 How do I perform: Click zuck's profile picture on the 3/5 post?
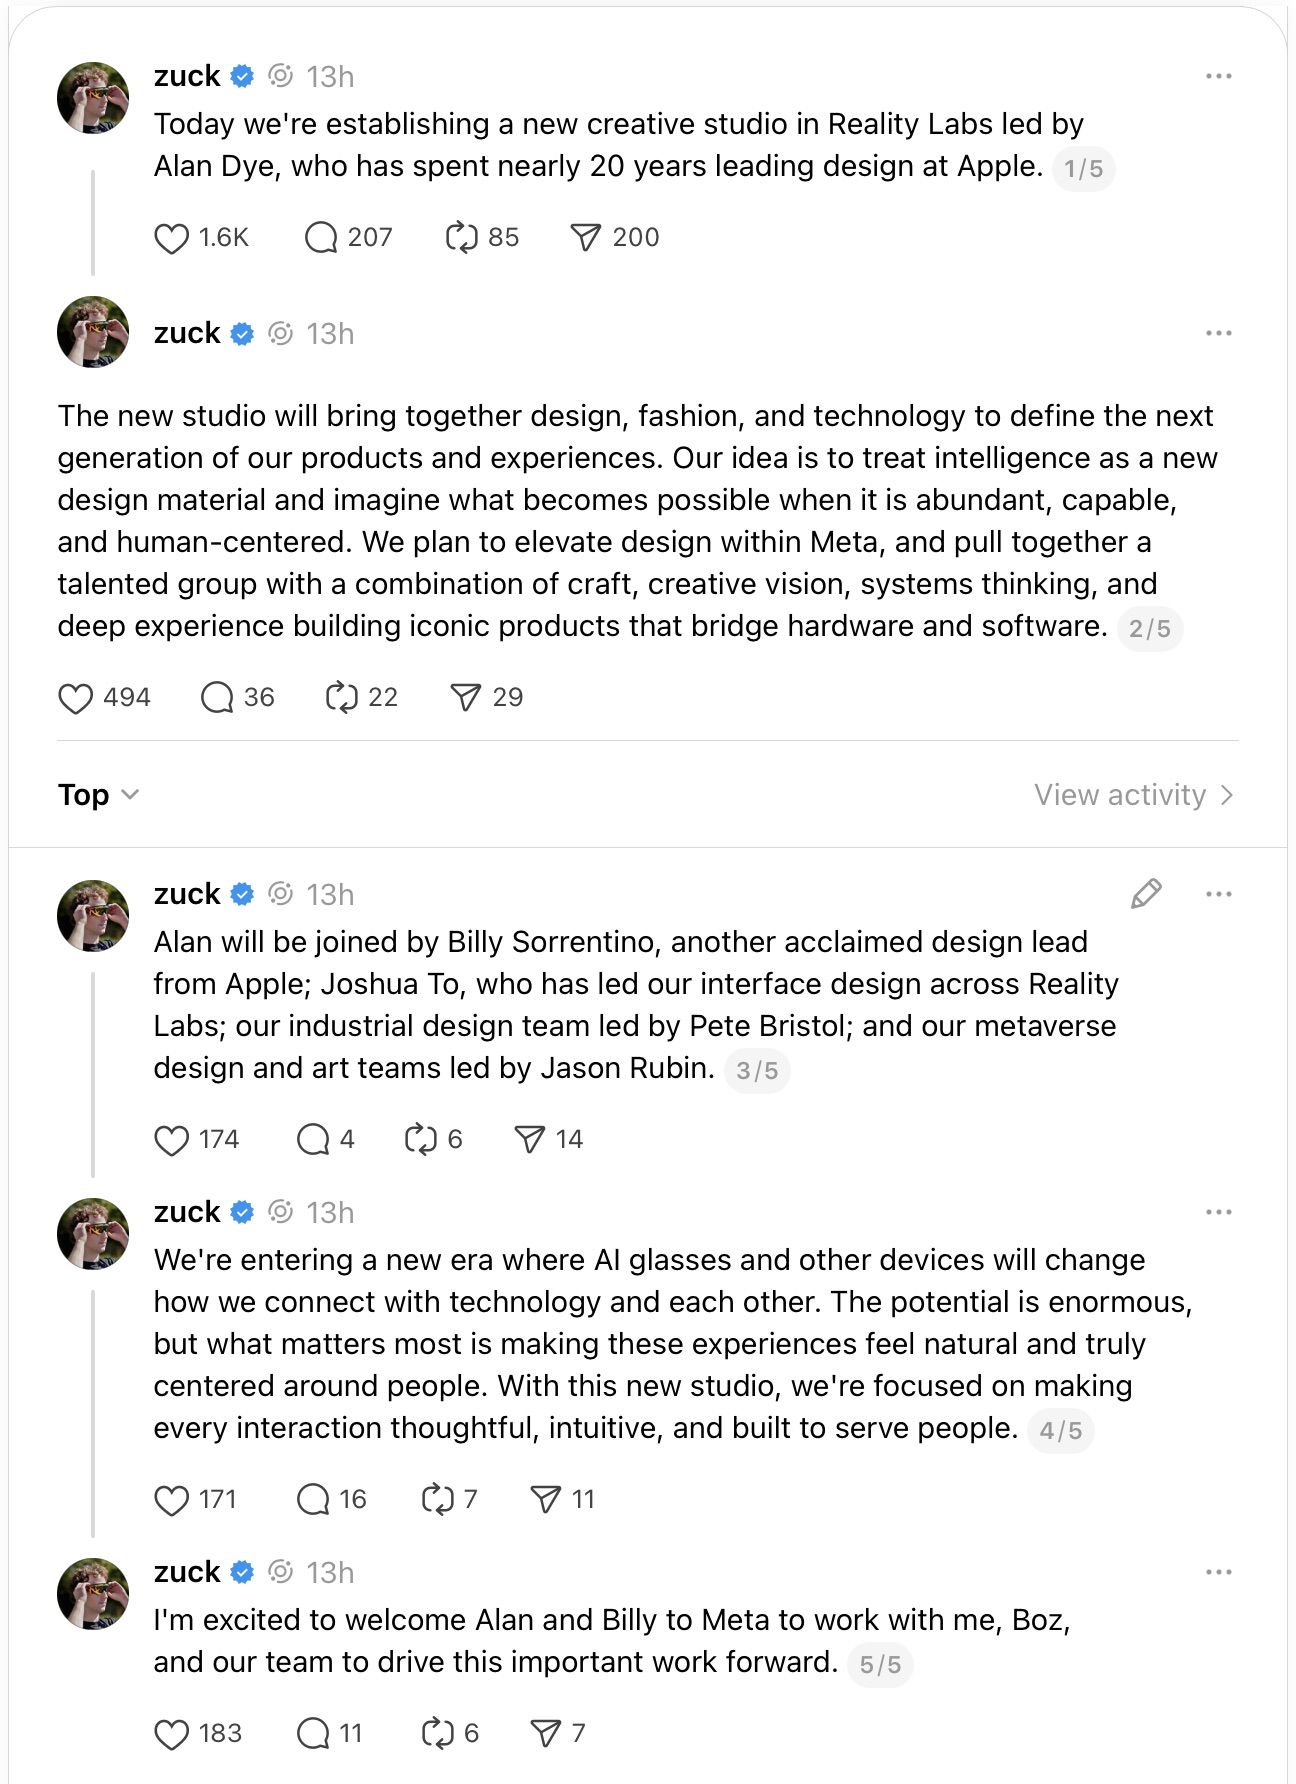pyautogui.click(x=93, y=916)
